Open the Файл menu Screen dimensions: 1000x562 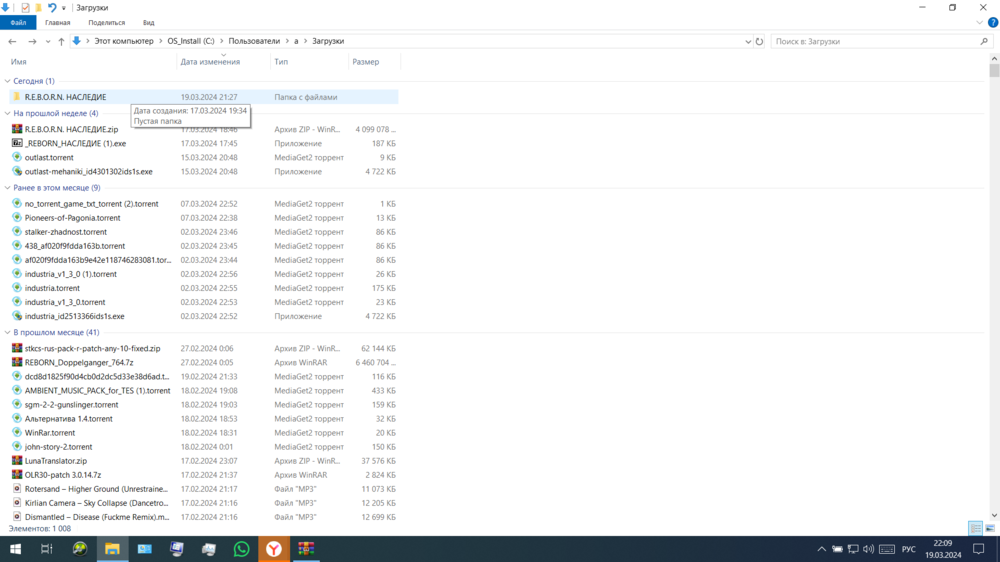[17, 22]
